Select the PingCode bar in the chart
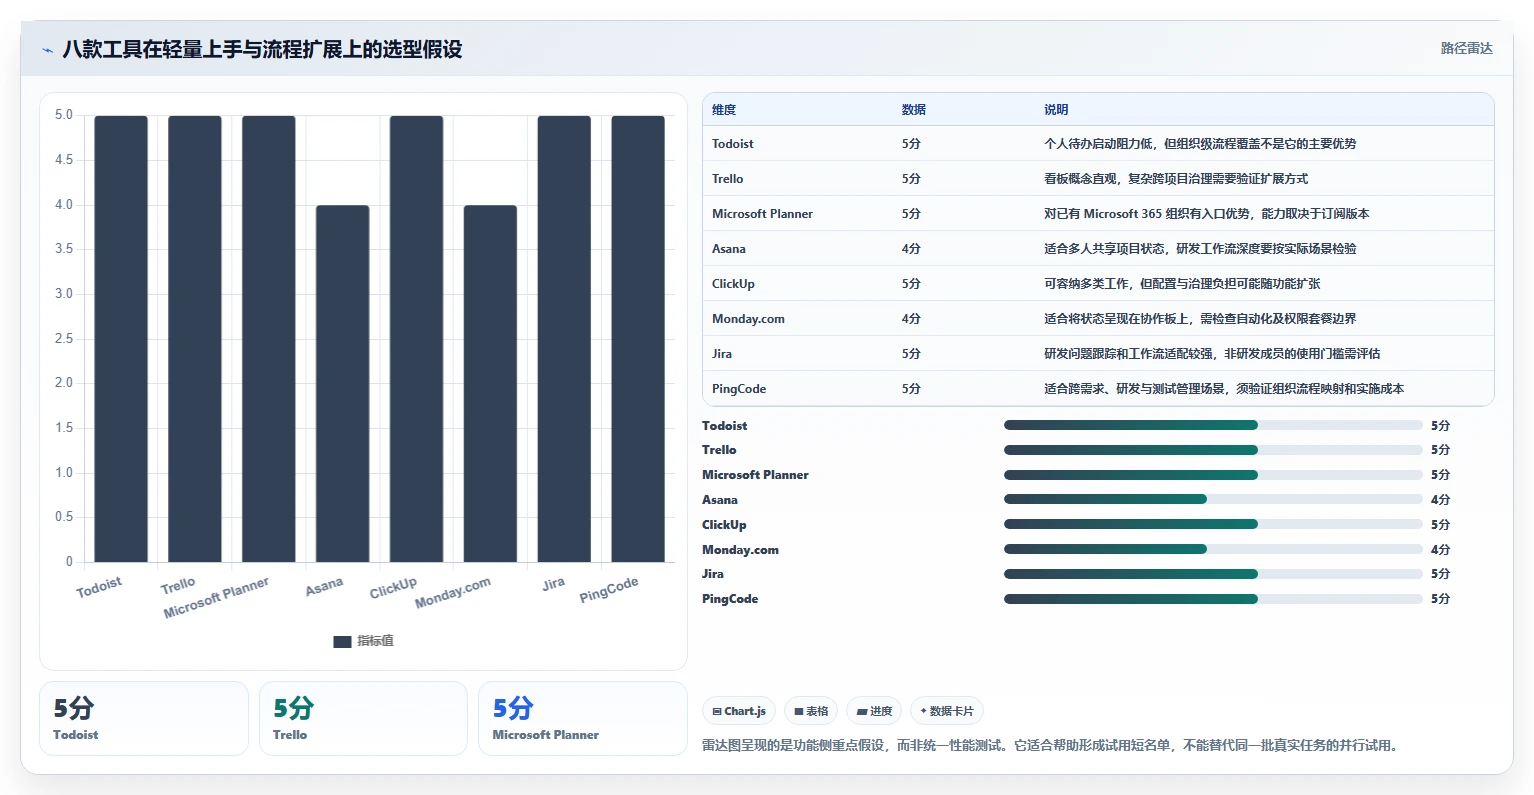The width and height of the screenshot is (1534, 795). click(x=638, y=339)
